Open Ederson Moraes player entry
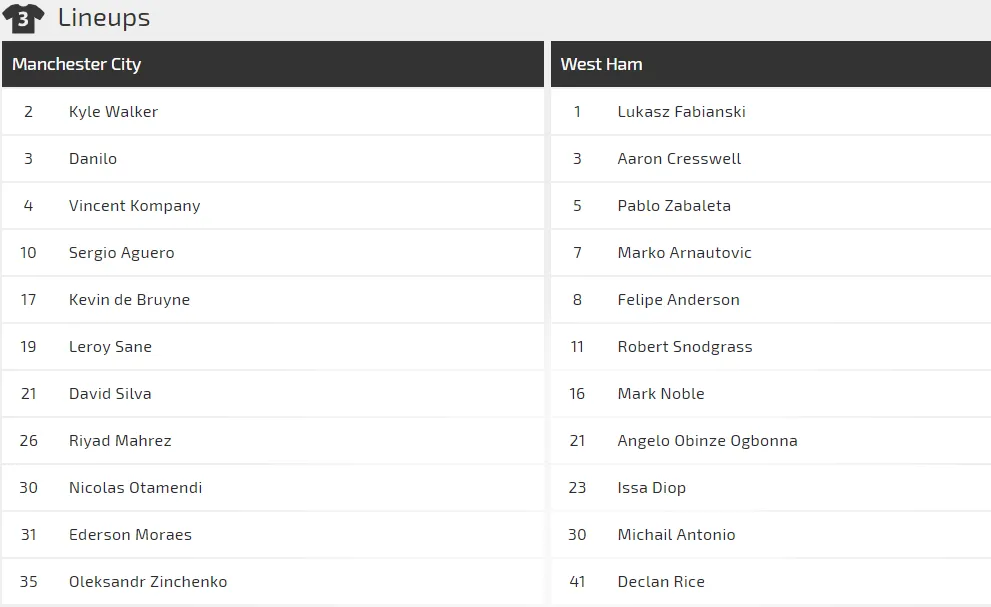 click(x=130, y=535)
